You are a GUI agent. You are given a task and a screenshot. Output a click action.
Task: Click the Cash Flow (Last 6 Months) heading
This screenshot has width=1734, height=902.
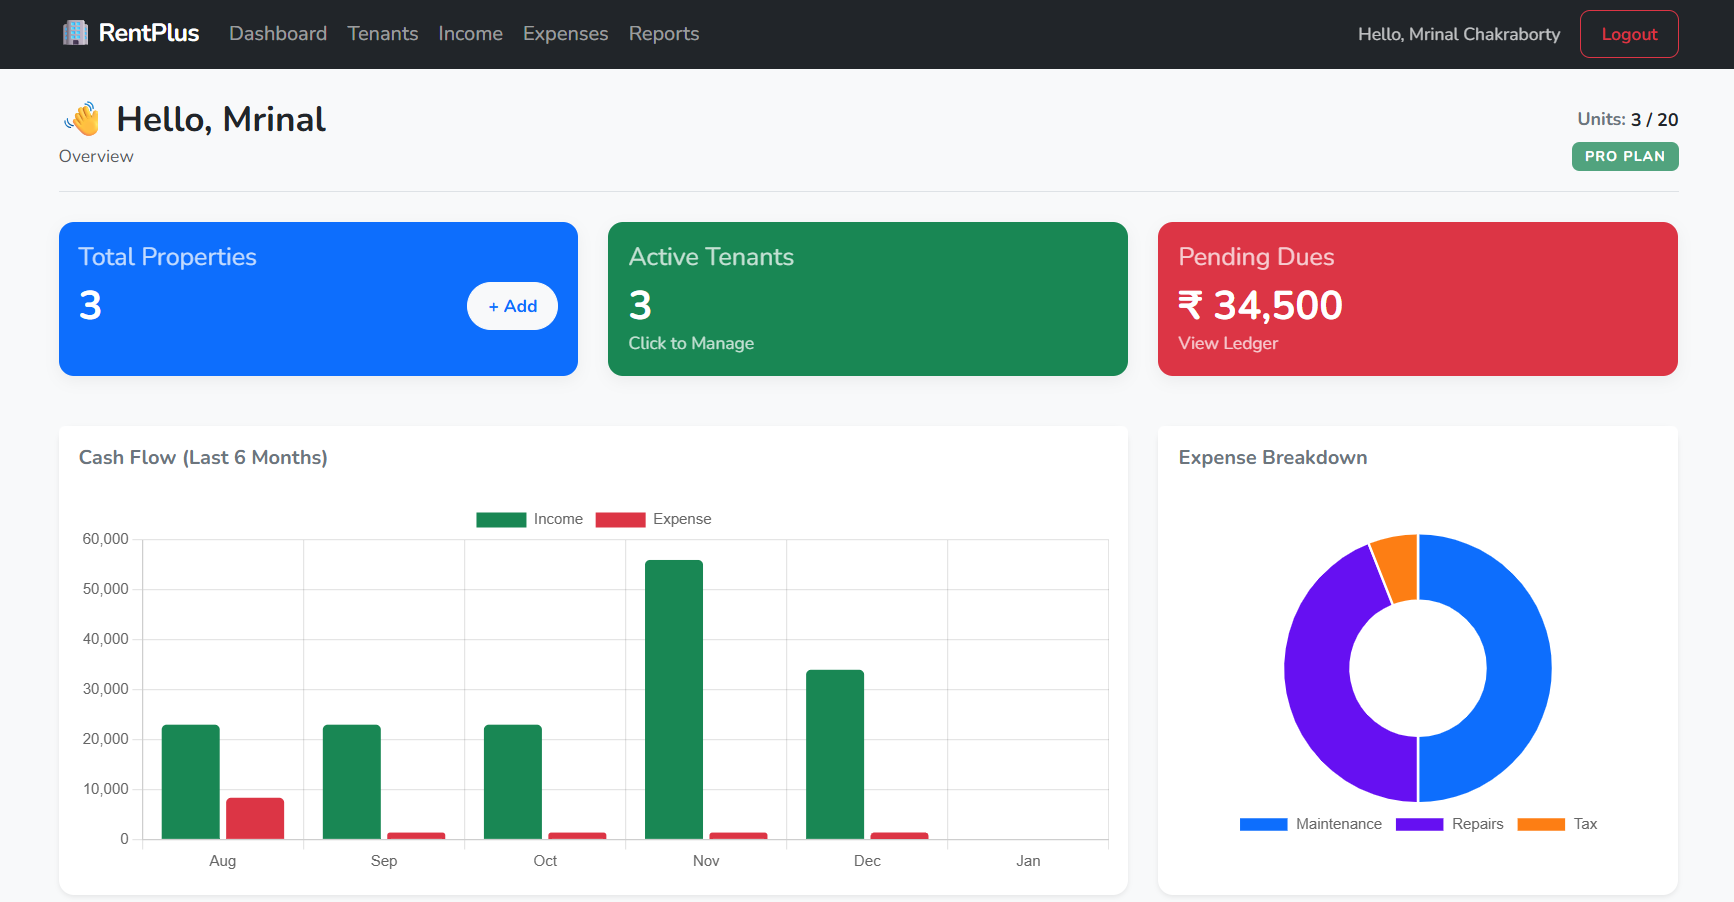(x=203, y=457)
